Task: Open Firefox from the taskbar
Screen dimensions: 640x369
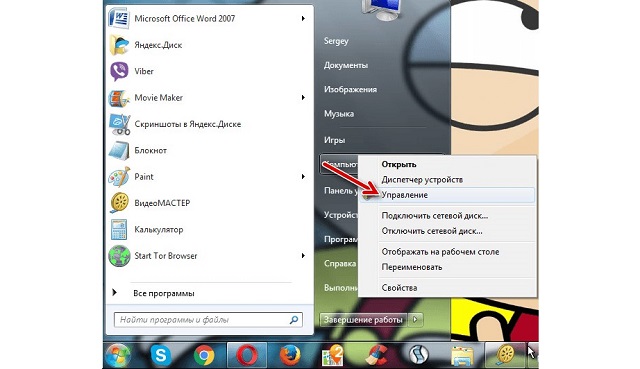Action: click(290, 356)
